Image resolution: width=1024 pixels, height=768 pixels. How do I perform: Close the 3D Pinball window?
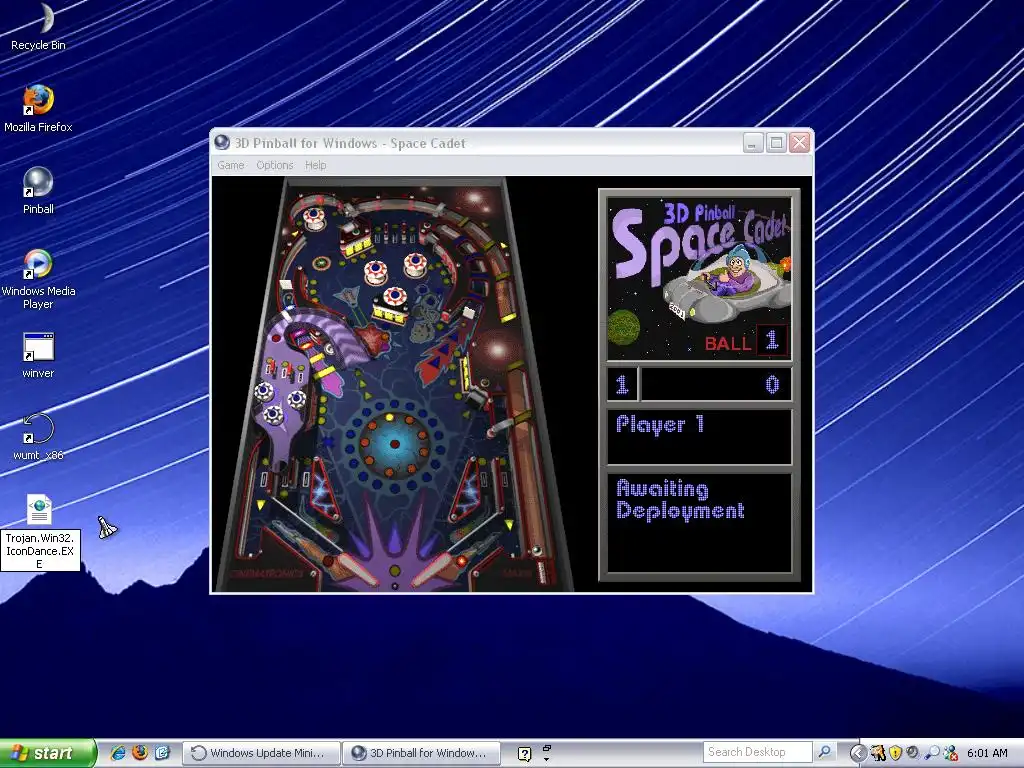point(799,142)
